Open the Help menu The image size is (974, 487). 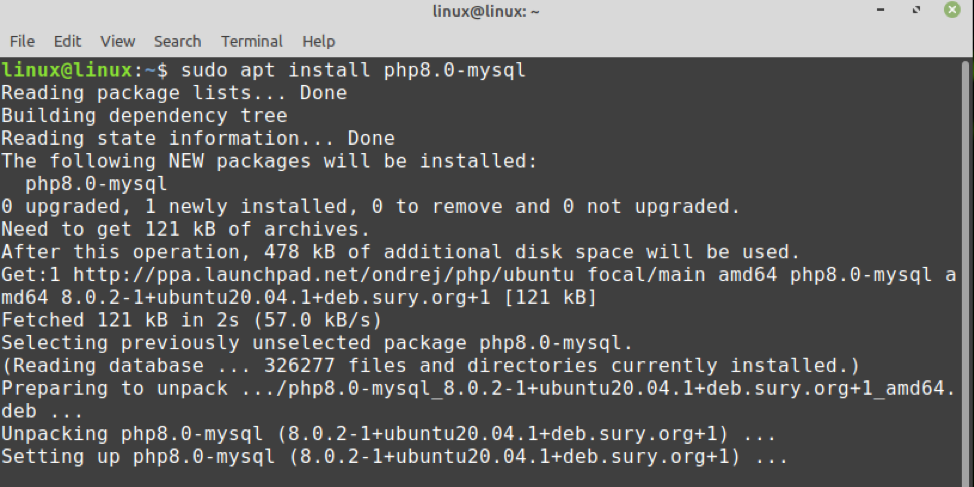pos(318,41)
